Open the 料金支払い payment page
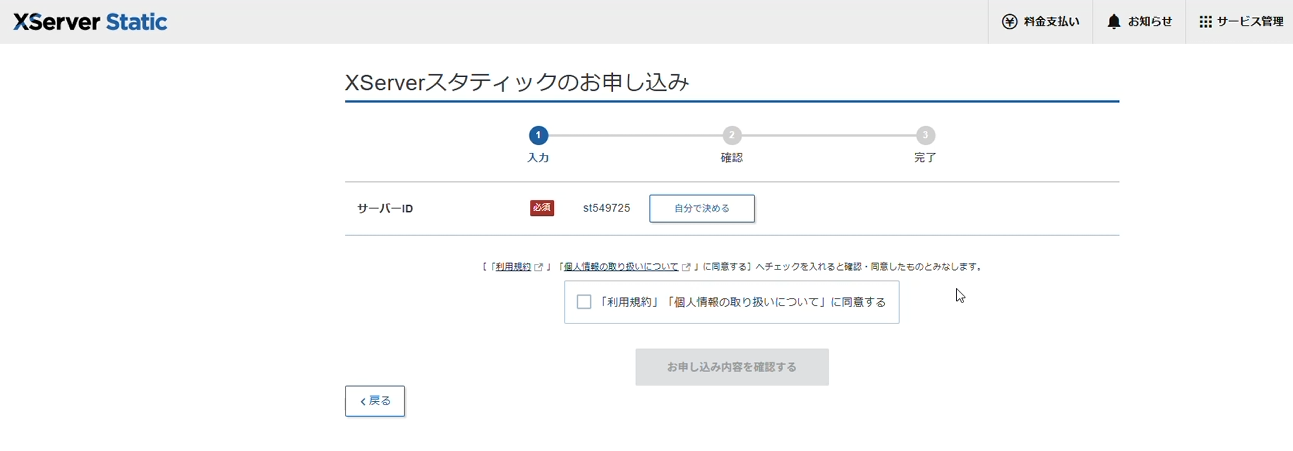Image resolution: width=1293 pixels, height=451 pixels. click(x=1041, y=22)
